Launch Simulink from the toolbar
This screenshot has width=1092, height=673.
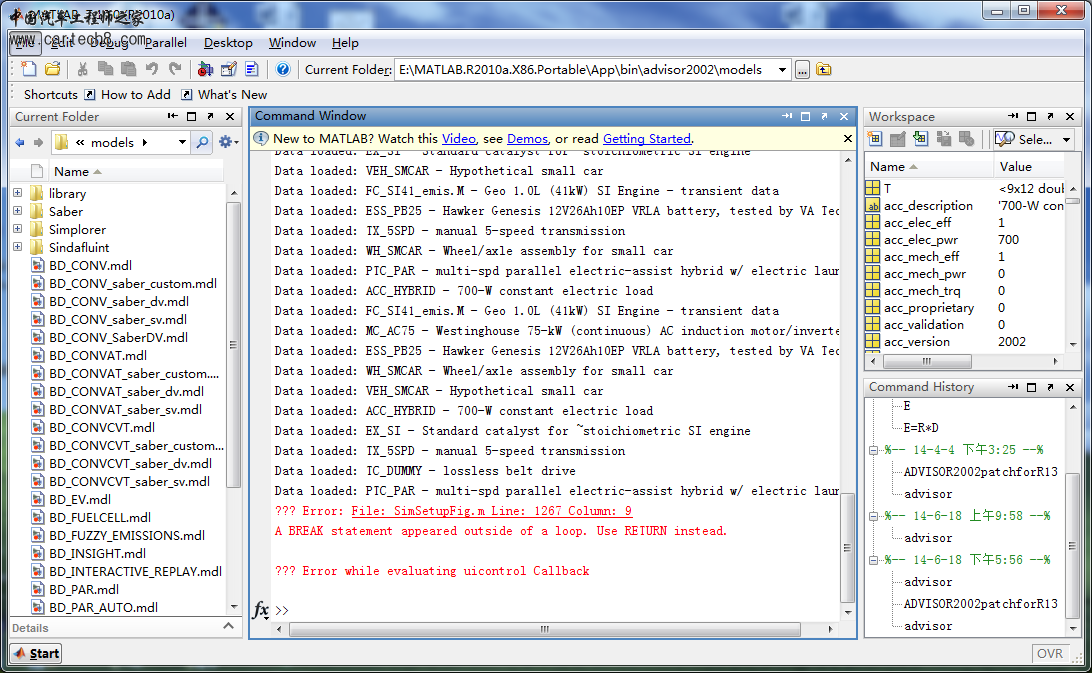205,69
